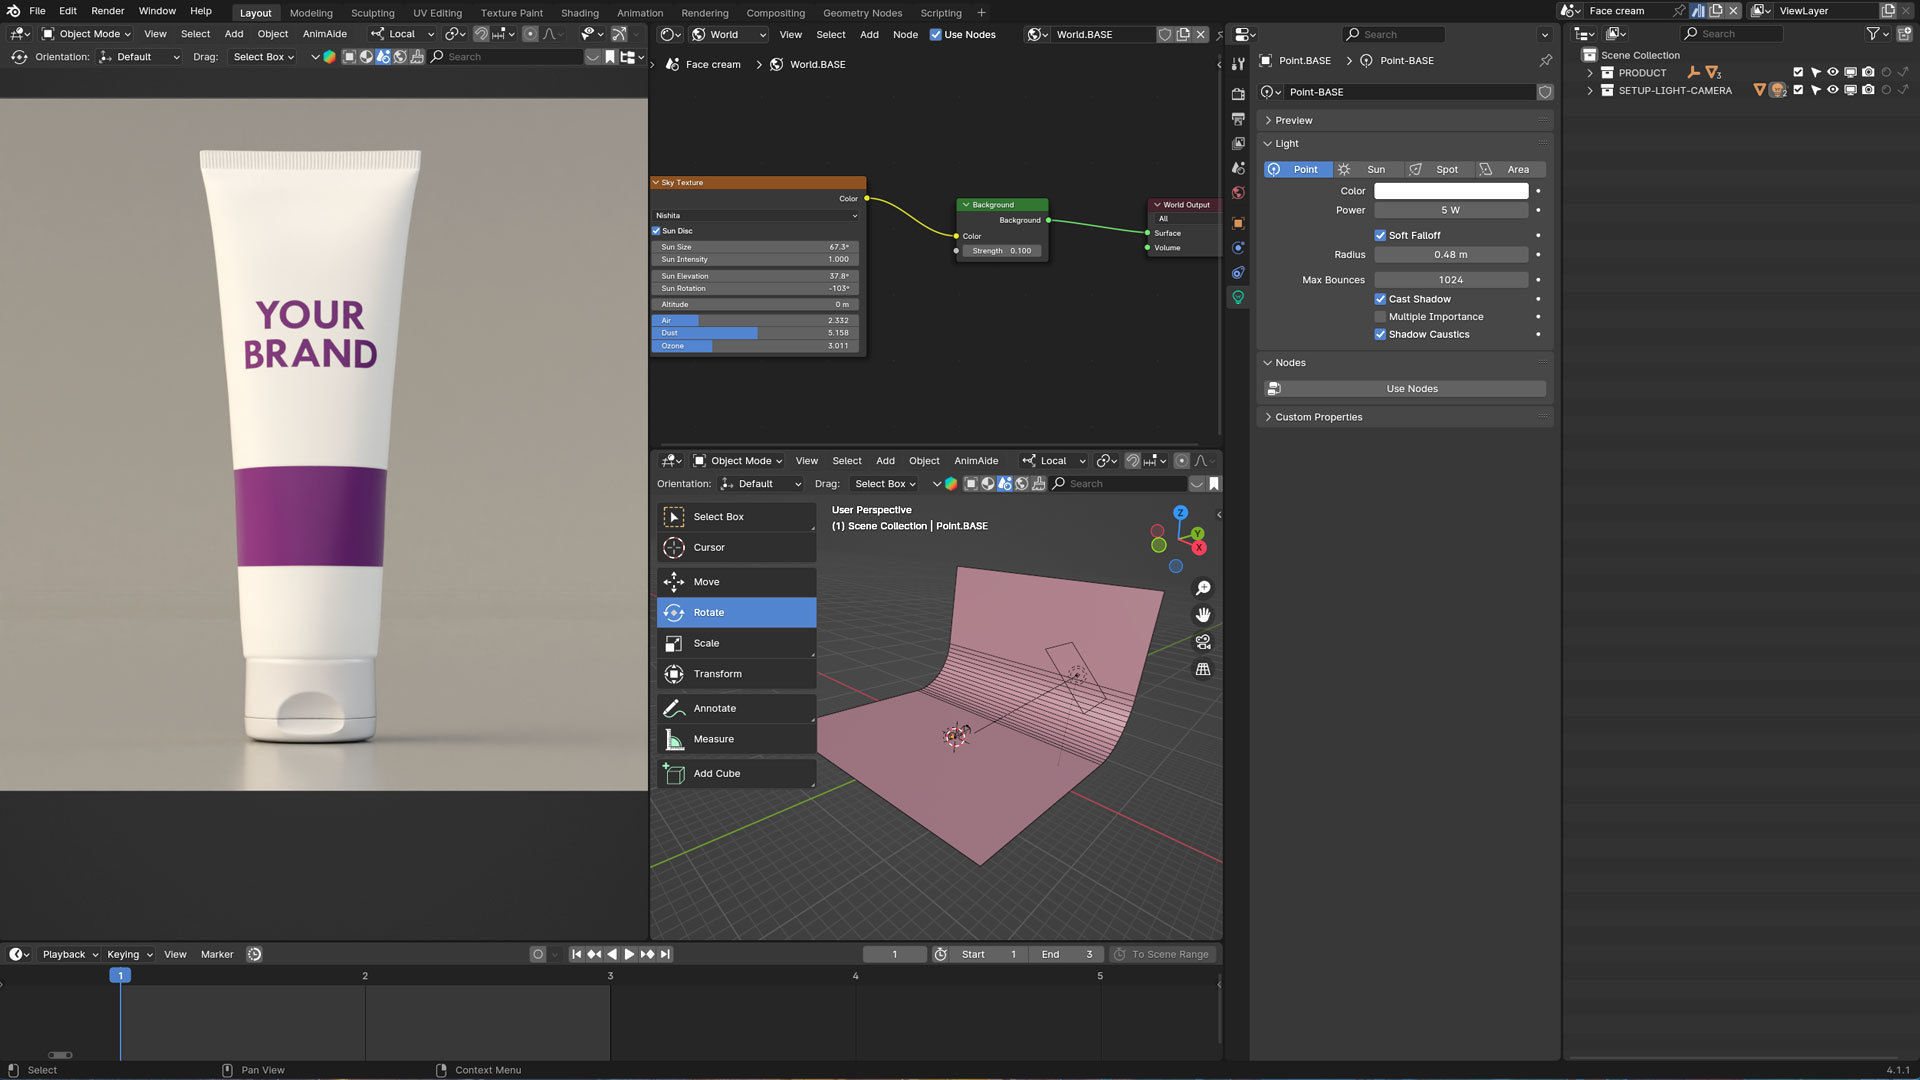Select the Cursor tool
The width and height of the screenshot is (1920, 1080).
(735, 547)
